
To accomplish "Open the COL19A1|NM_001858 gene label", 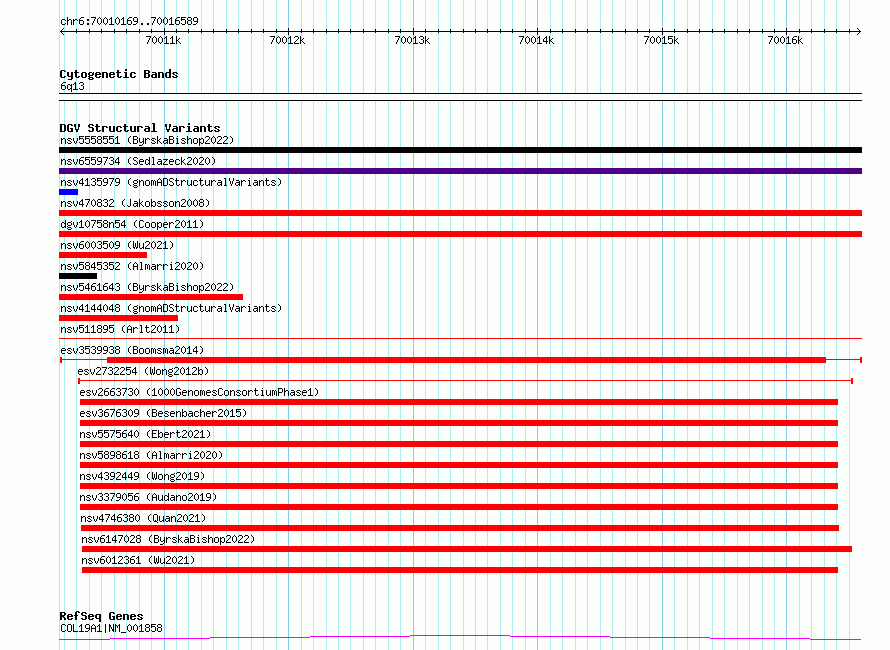I will point(111,628).
